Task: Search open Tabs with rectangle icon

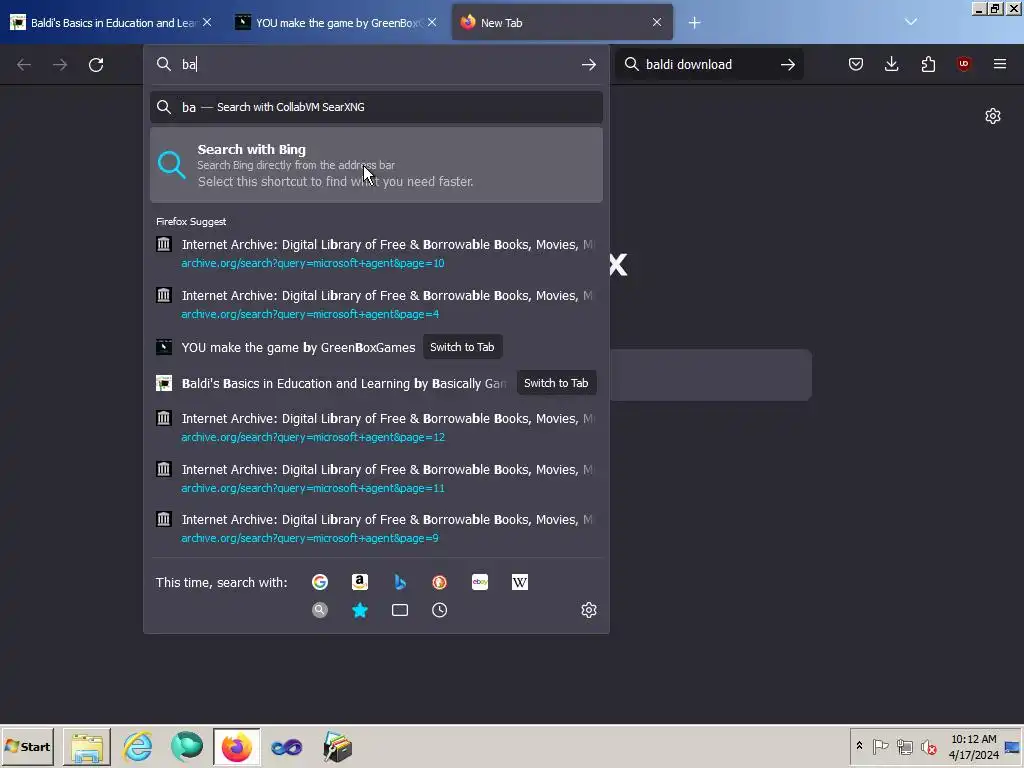Action: pyautogui.click(x=400, y=610)
